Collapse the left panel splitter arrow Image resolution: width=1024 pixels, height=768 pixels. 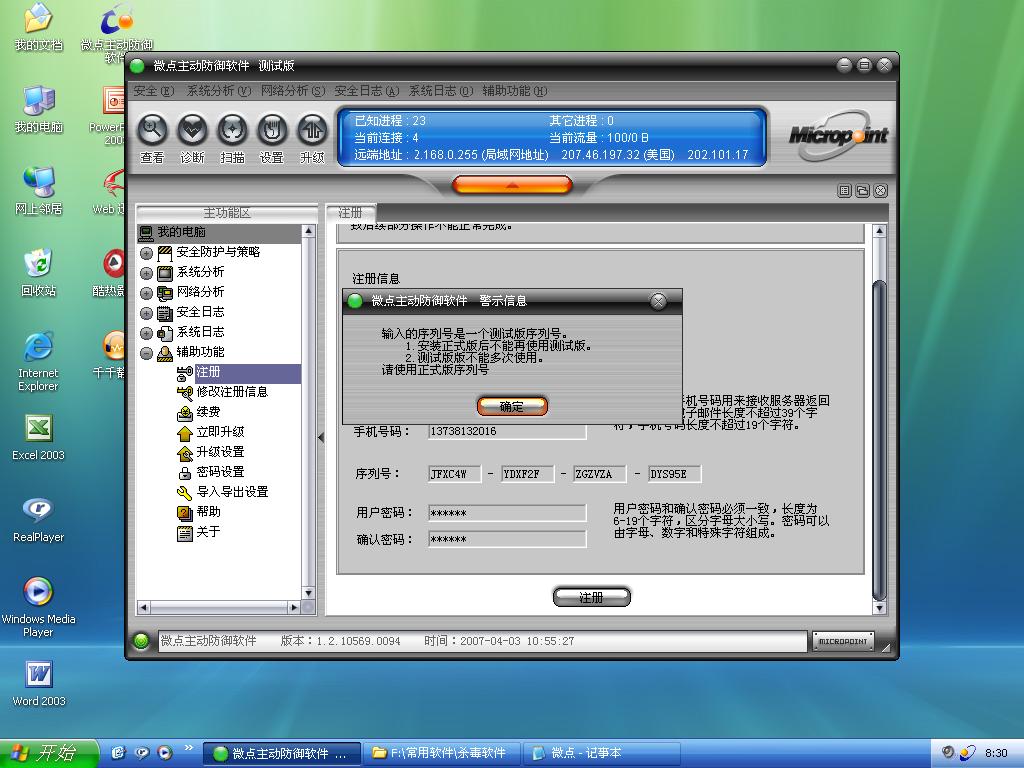[x=321, y=438]
